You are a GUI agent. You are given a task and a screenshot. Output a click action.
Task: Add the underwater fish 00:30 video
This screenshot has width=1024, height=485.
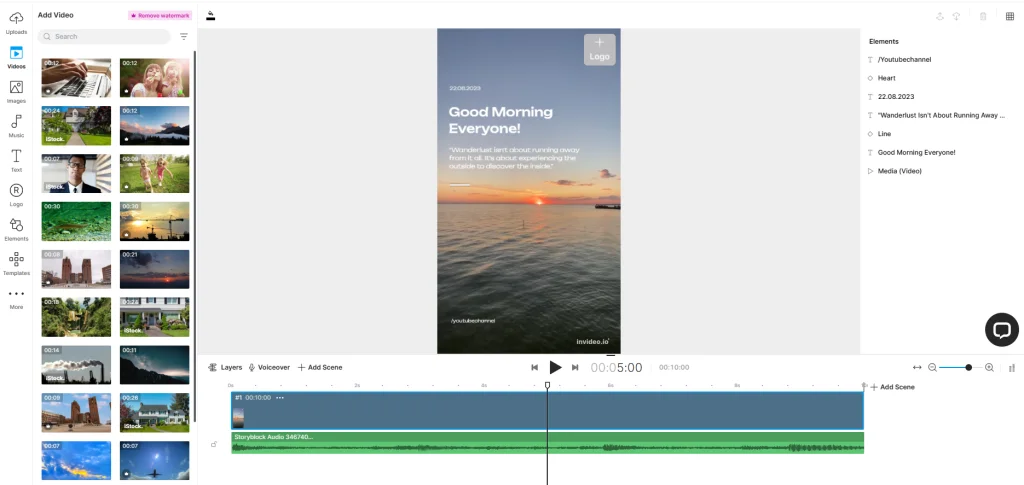(76, 221)
